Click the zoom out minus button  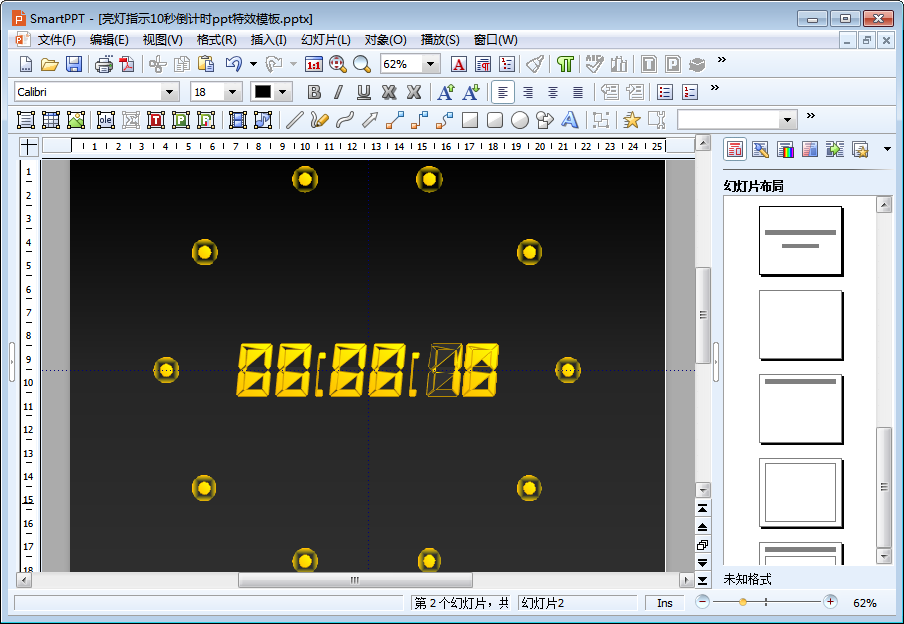click(702, 602)
